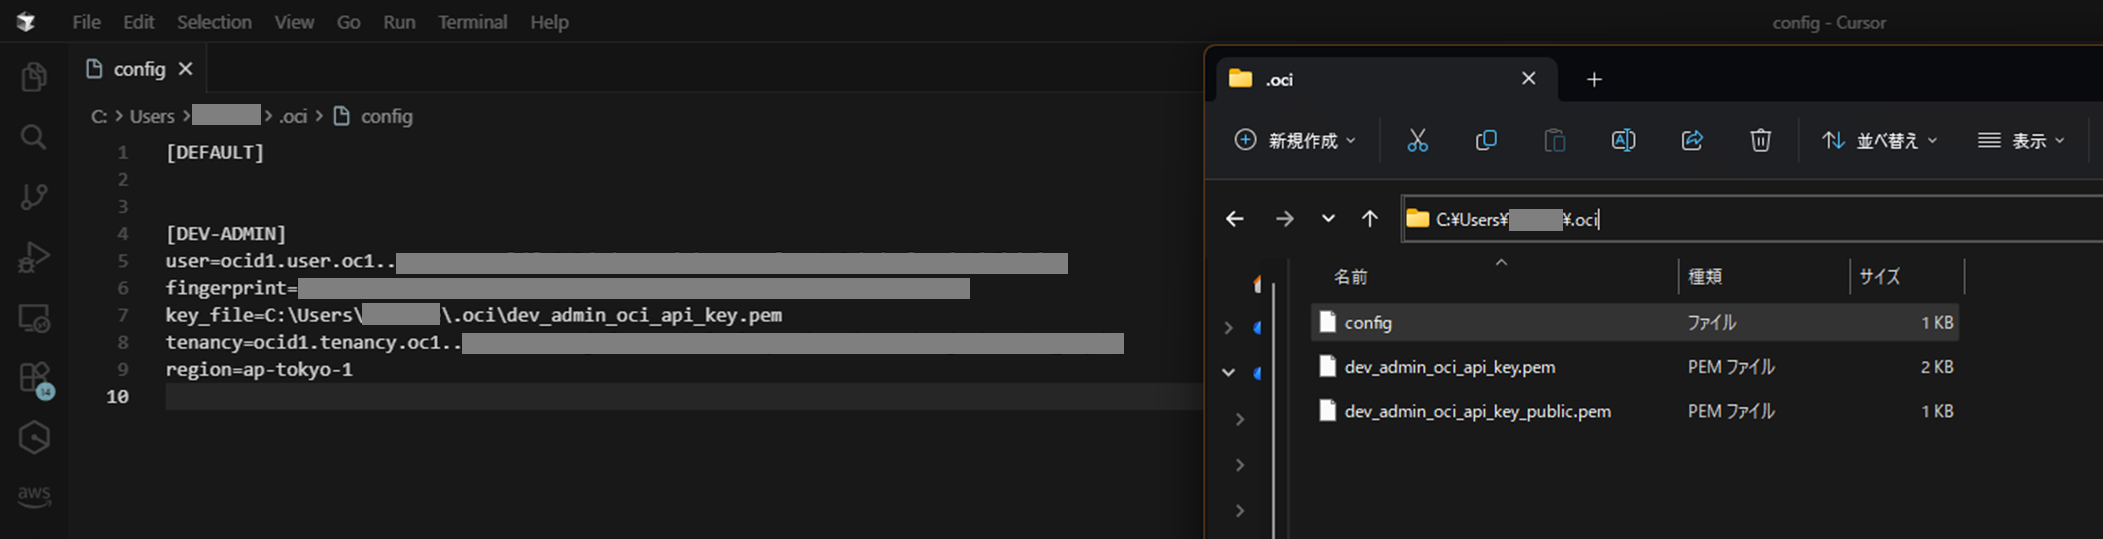Screen dimensions: 2103x539
Task: Click the user=ocid1.user.oc1 line
Action: [616, 261]
